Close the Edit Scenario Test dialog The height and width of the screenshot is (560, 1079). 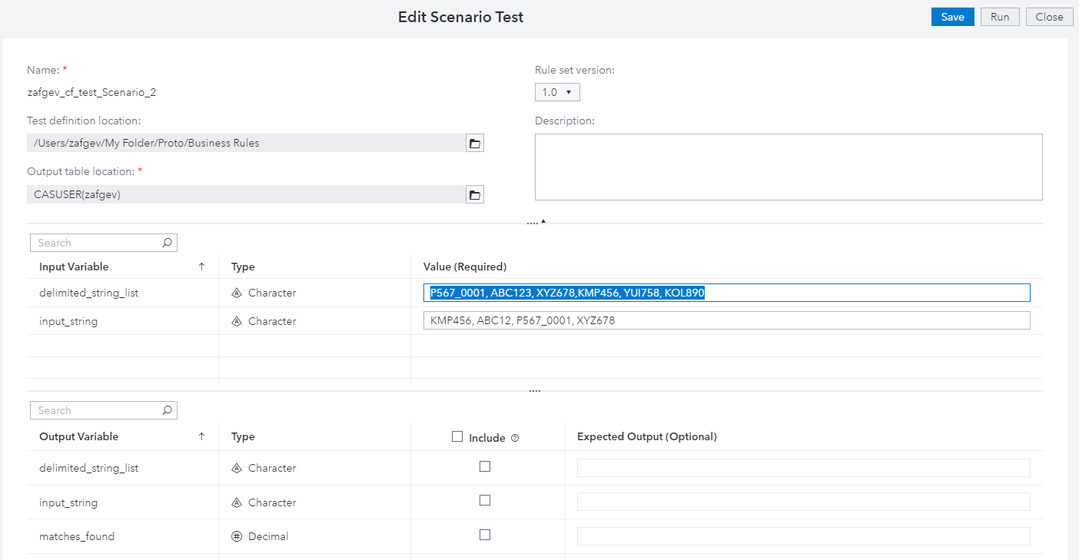click(x=1049, y=17)
